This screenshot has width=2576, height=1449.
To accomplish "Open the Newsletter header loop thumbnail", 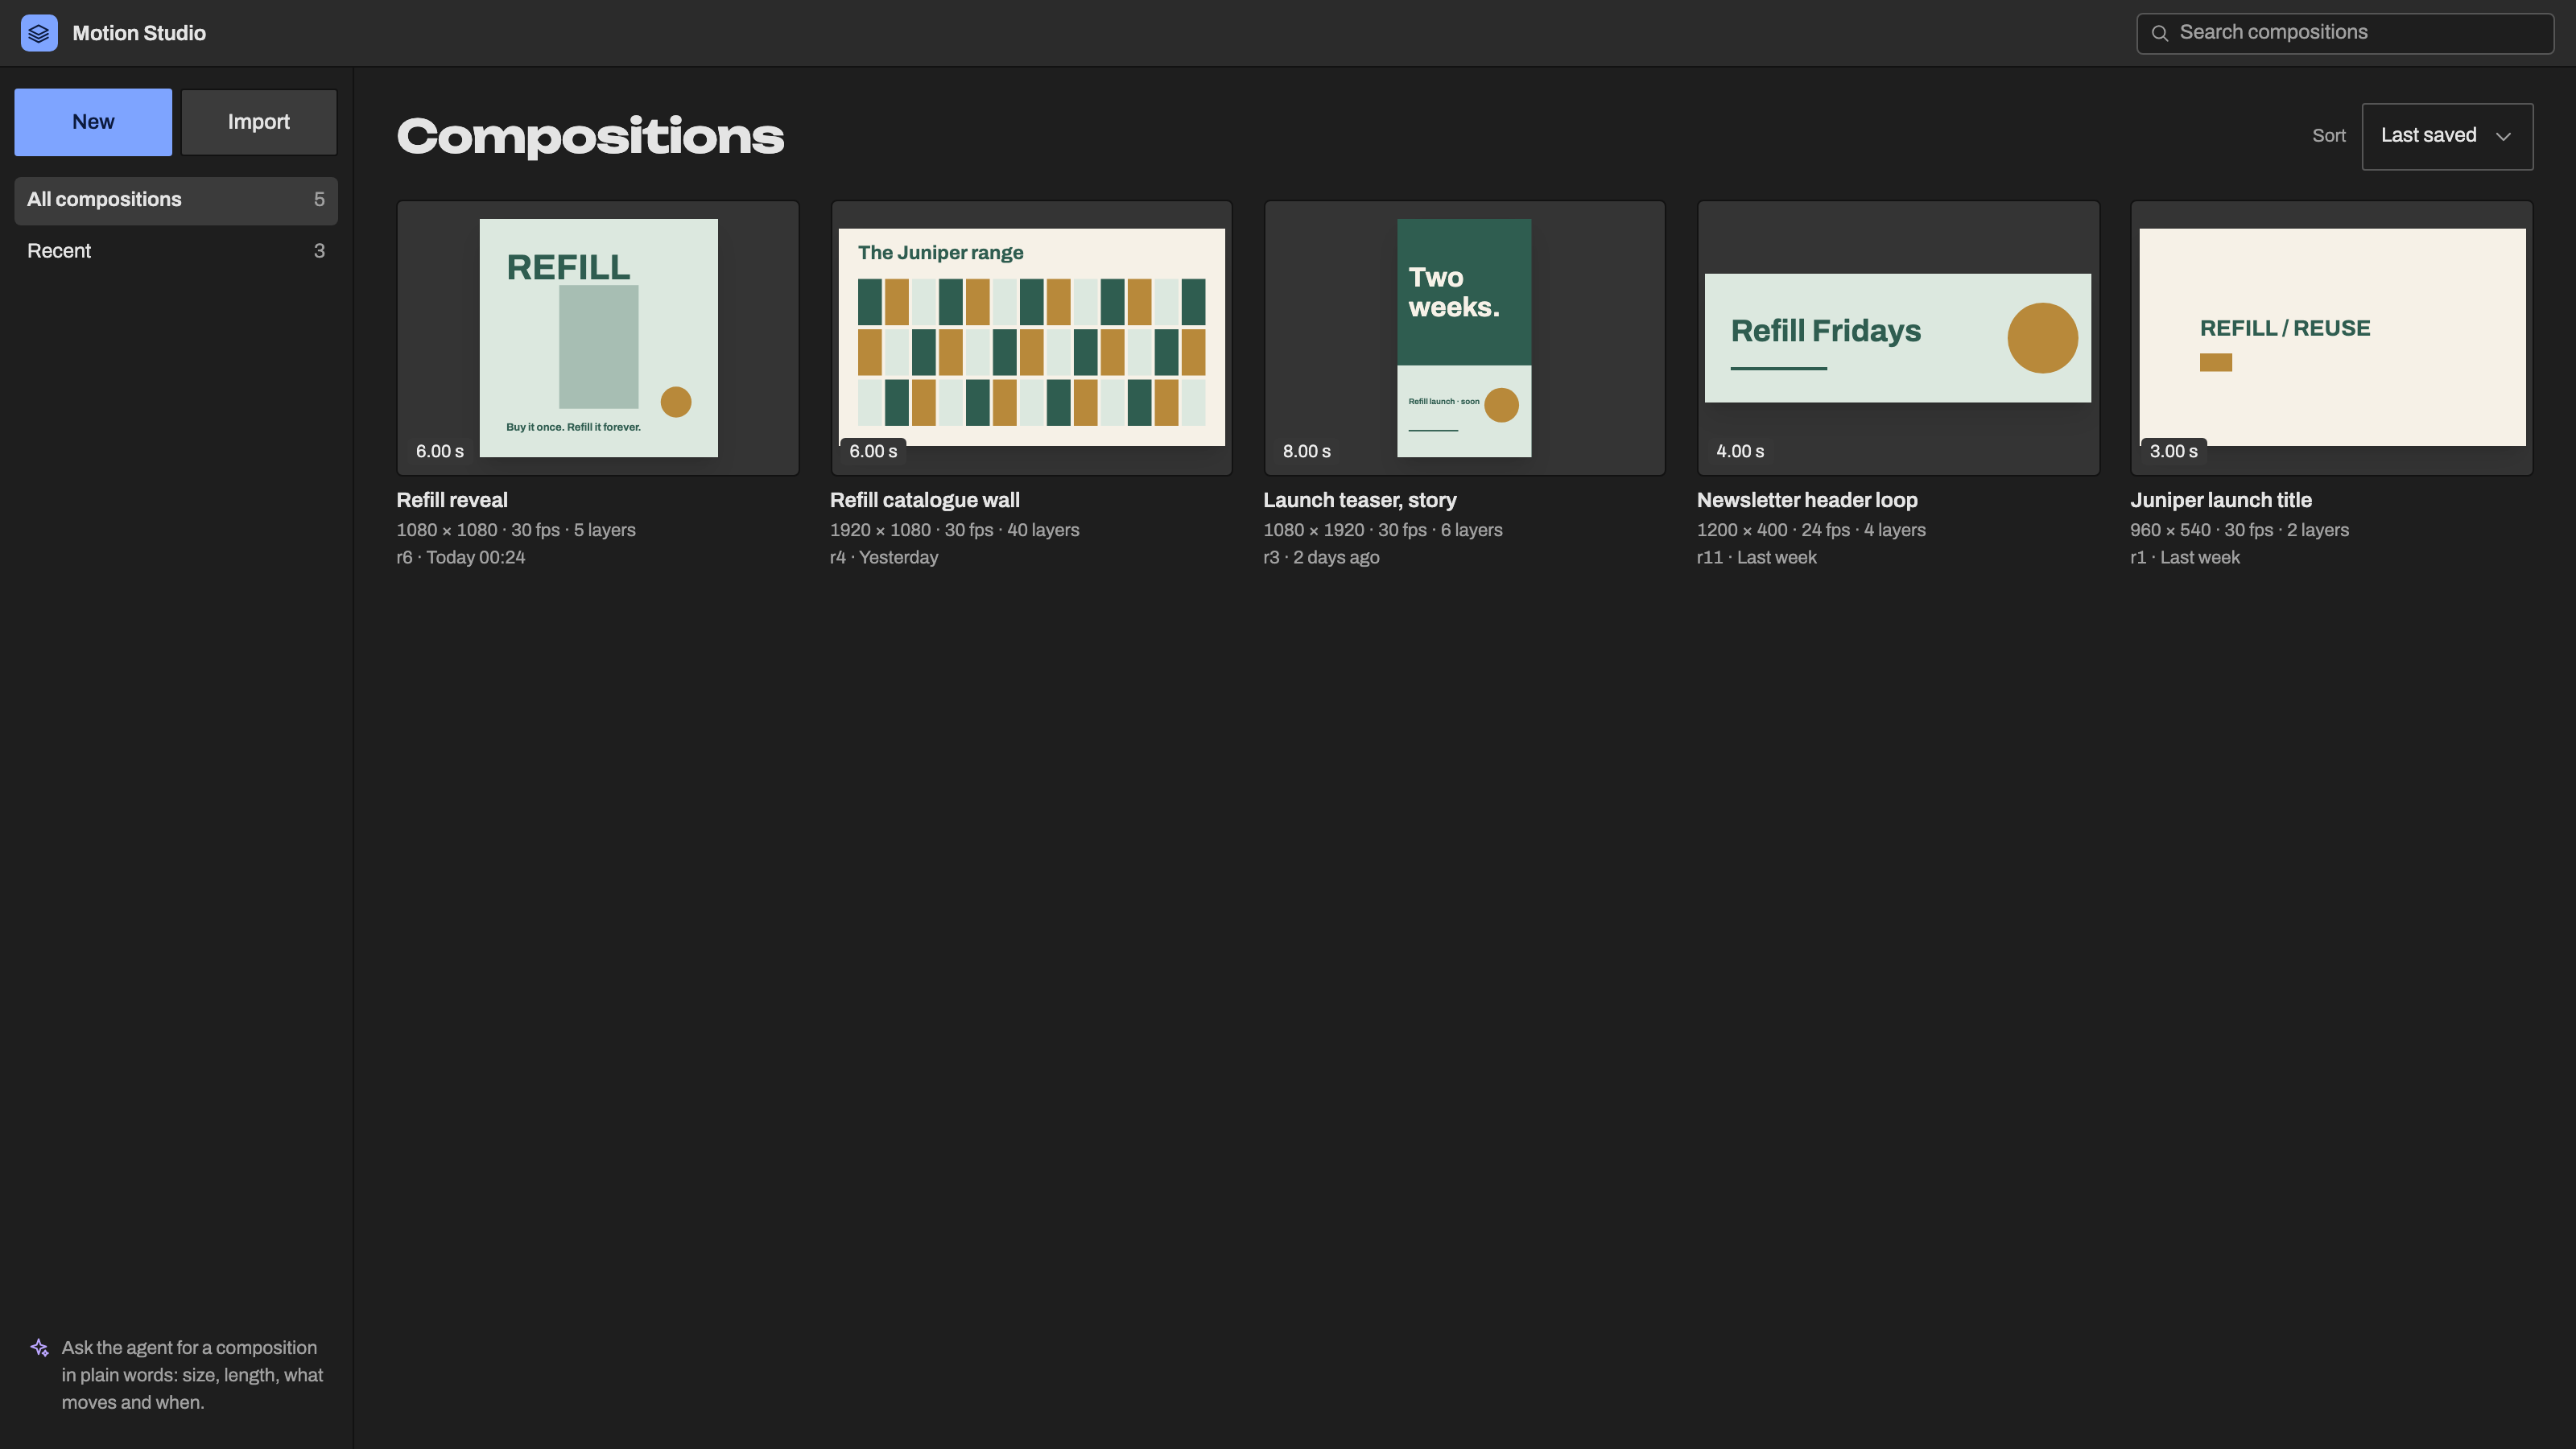I will (x=1898, y=338).
